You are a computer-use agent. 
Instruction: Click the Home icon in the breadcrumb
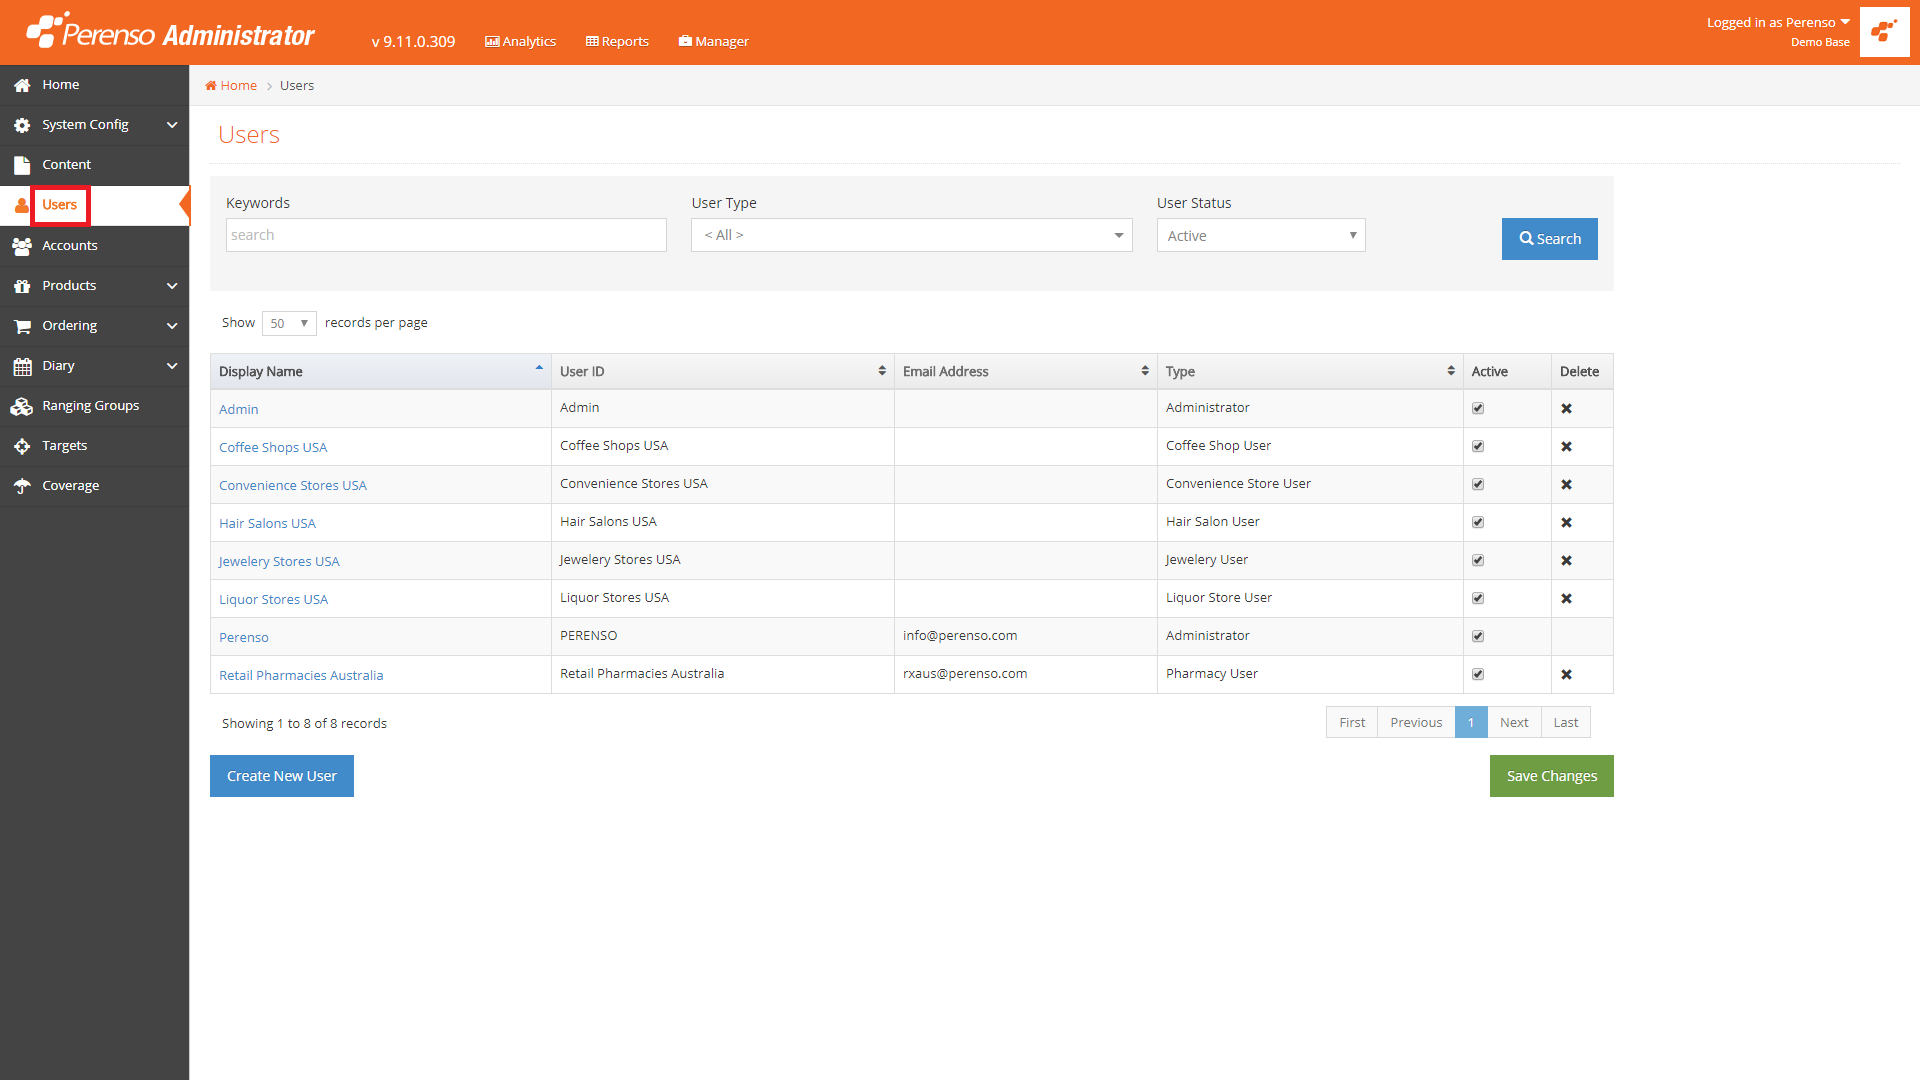pyautogui.click(x=211, y=86)
